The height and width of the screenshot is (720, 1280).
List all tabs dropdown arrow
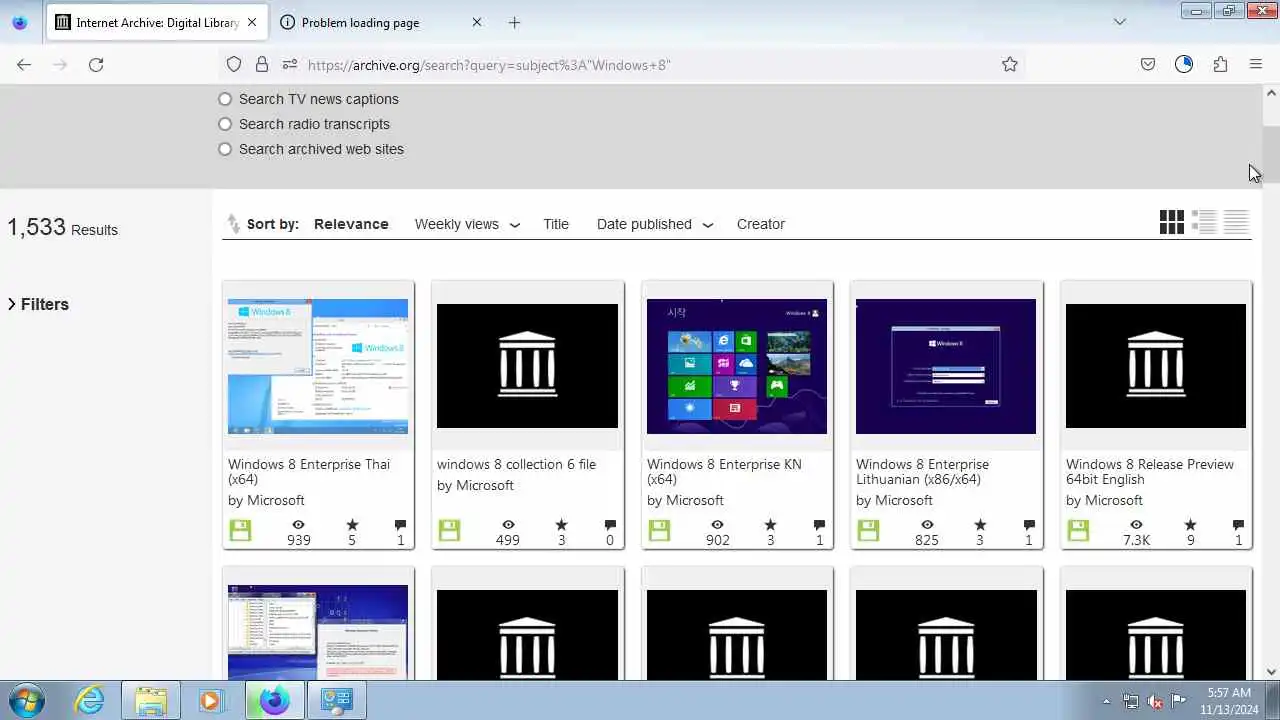[x=1120, y=22]
